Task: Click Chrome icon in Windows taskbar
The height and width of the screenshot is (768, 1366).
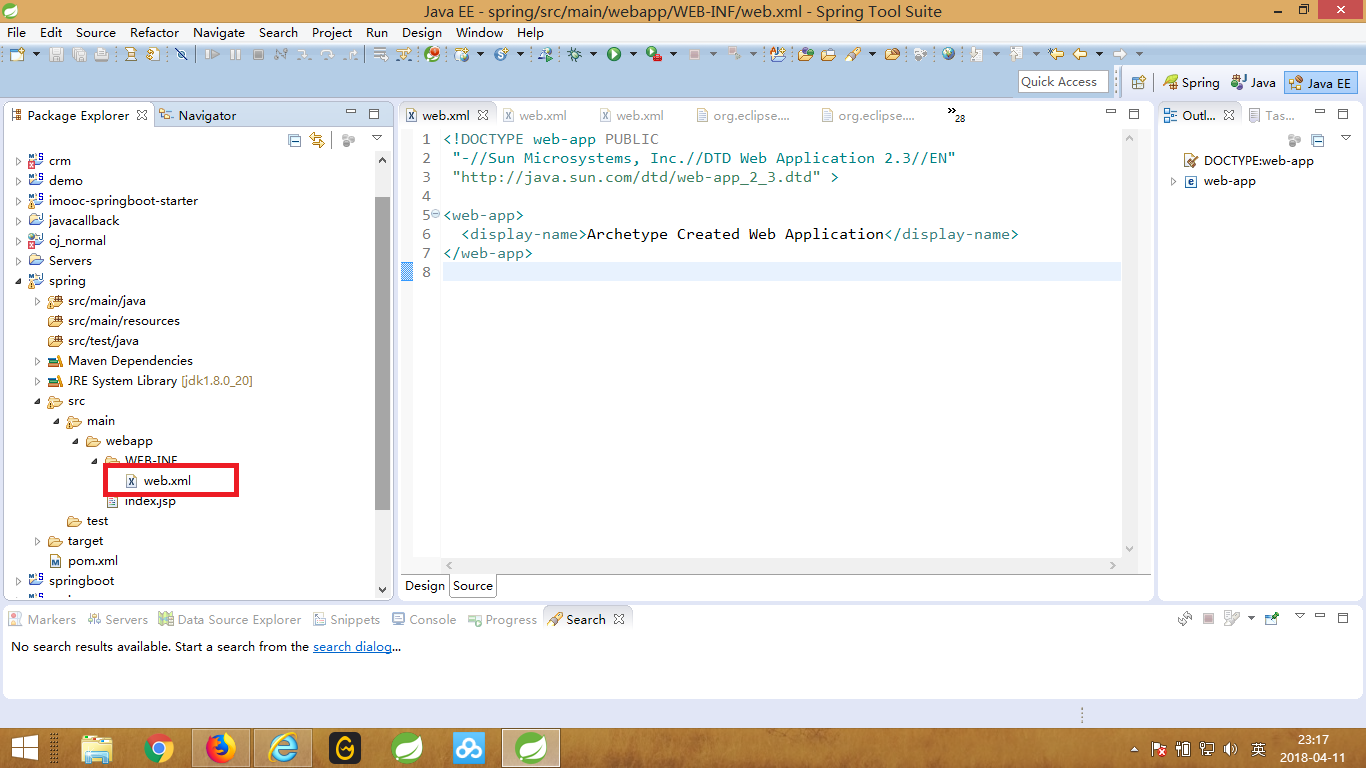Action: tap(158, 748)
